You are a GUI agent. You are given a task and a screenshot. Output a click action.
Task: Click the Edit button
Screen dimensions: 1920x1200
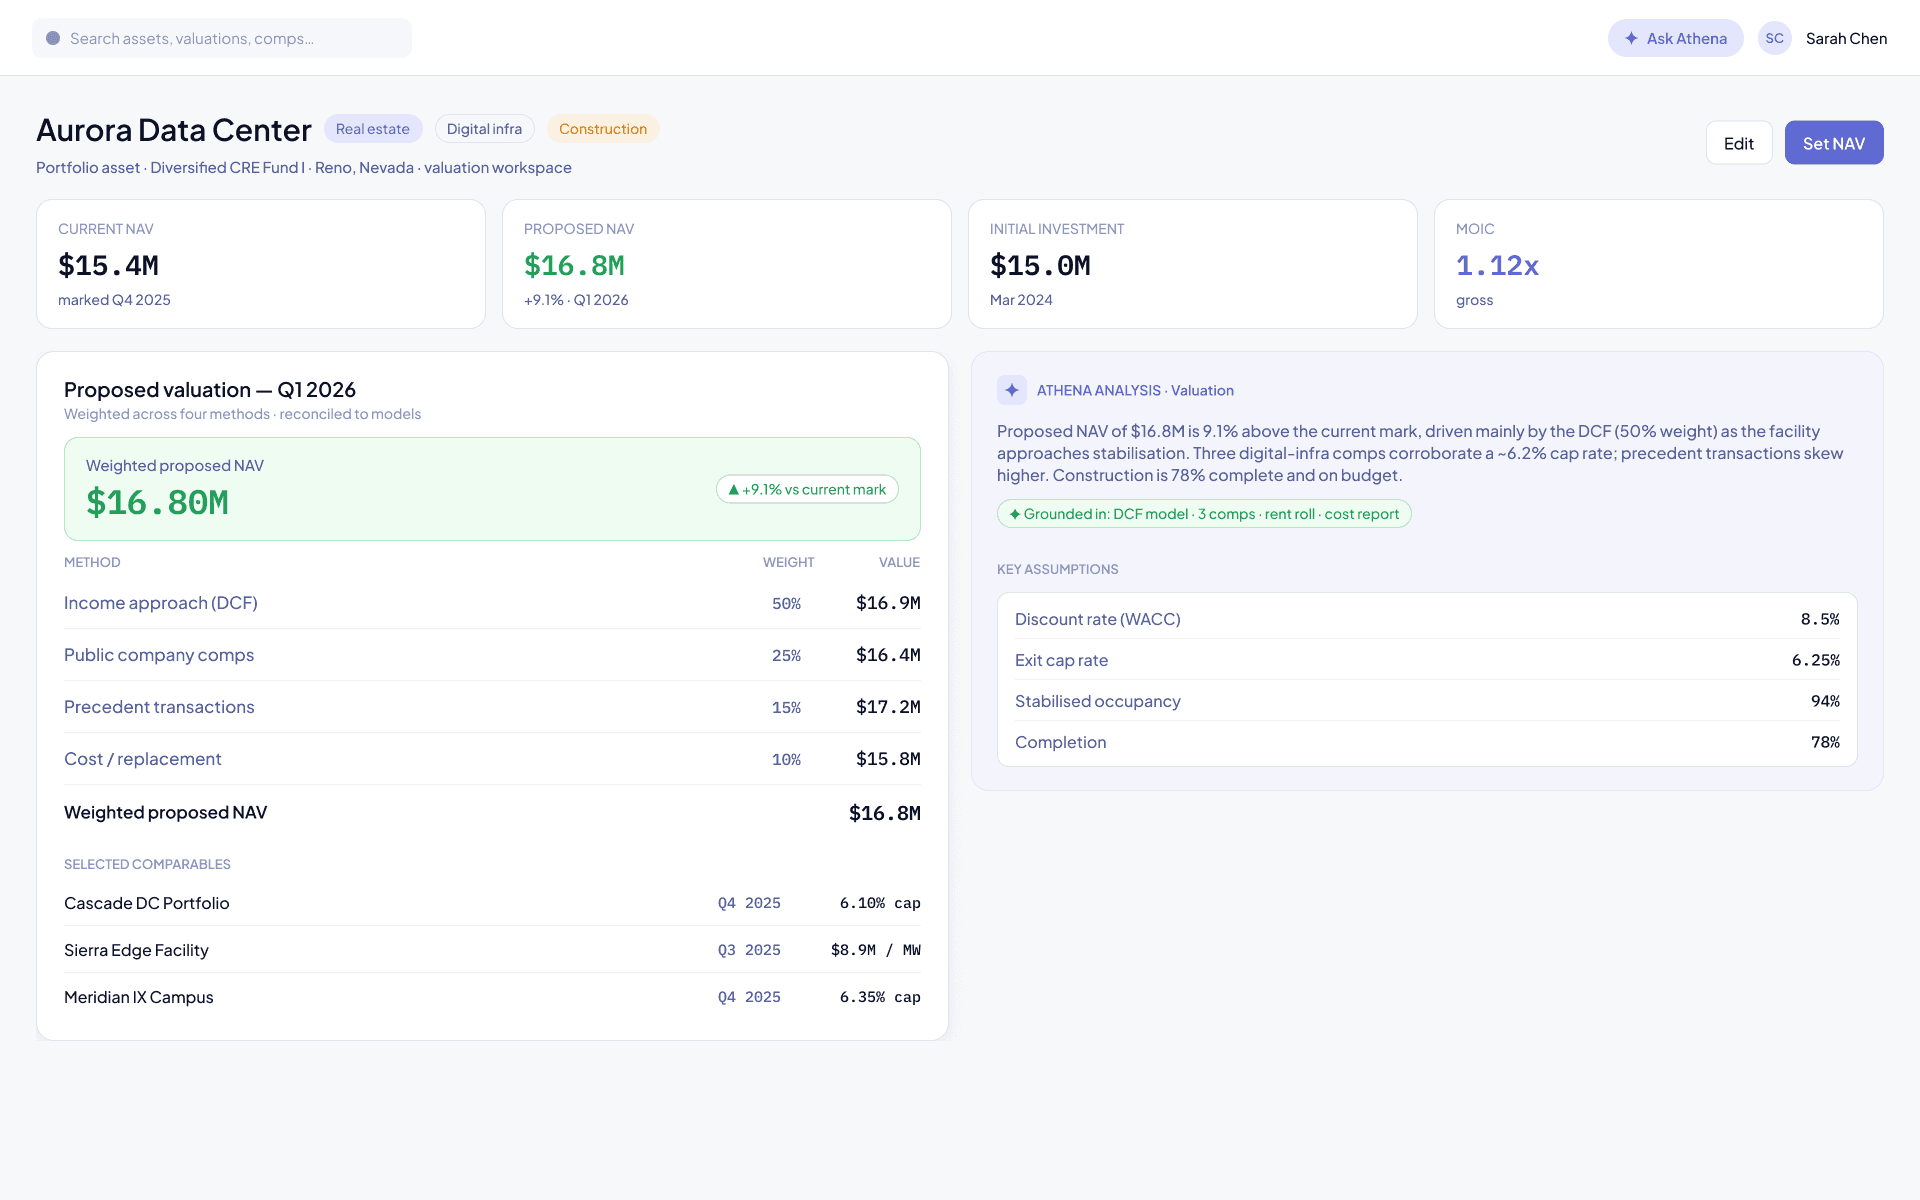coord(1739,143)
